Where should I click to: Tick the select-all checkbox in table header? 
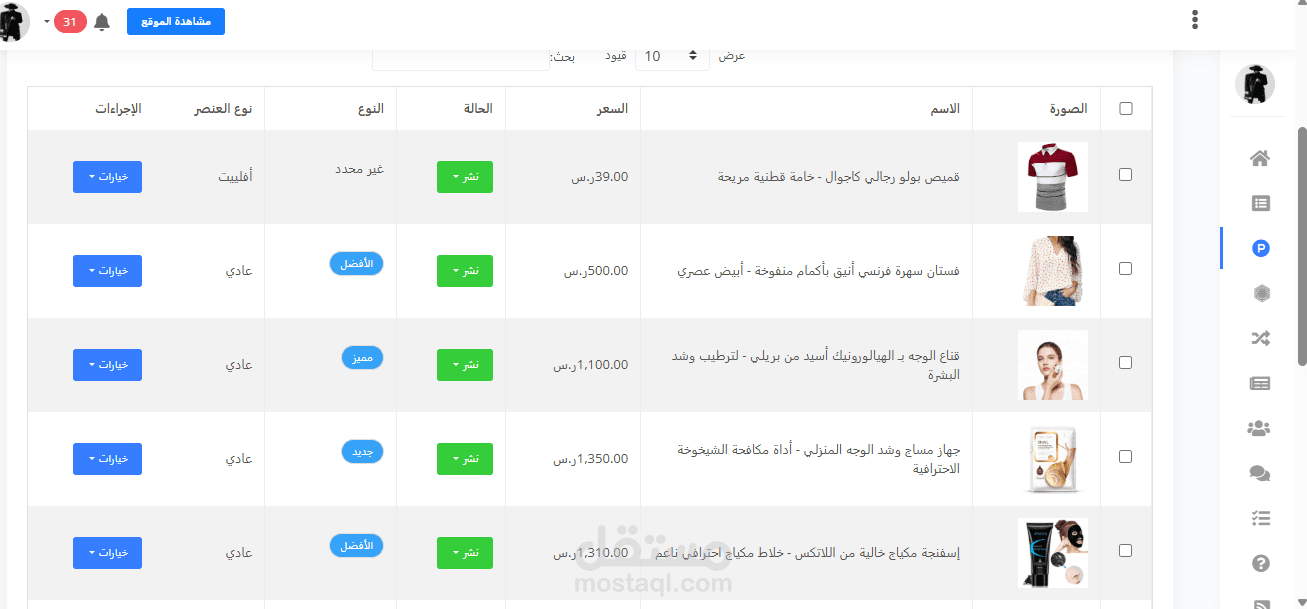[x=1126, y=109]
